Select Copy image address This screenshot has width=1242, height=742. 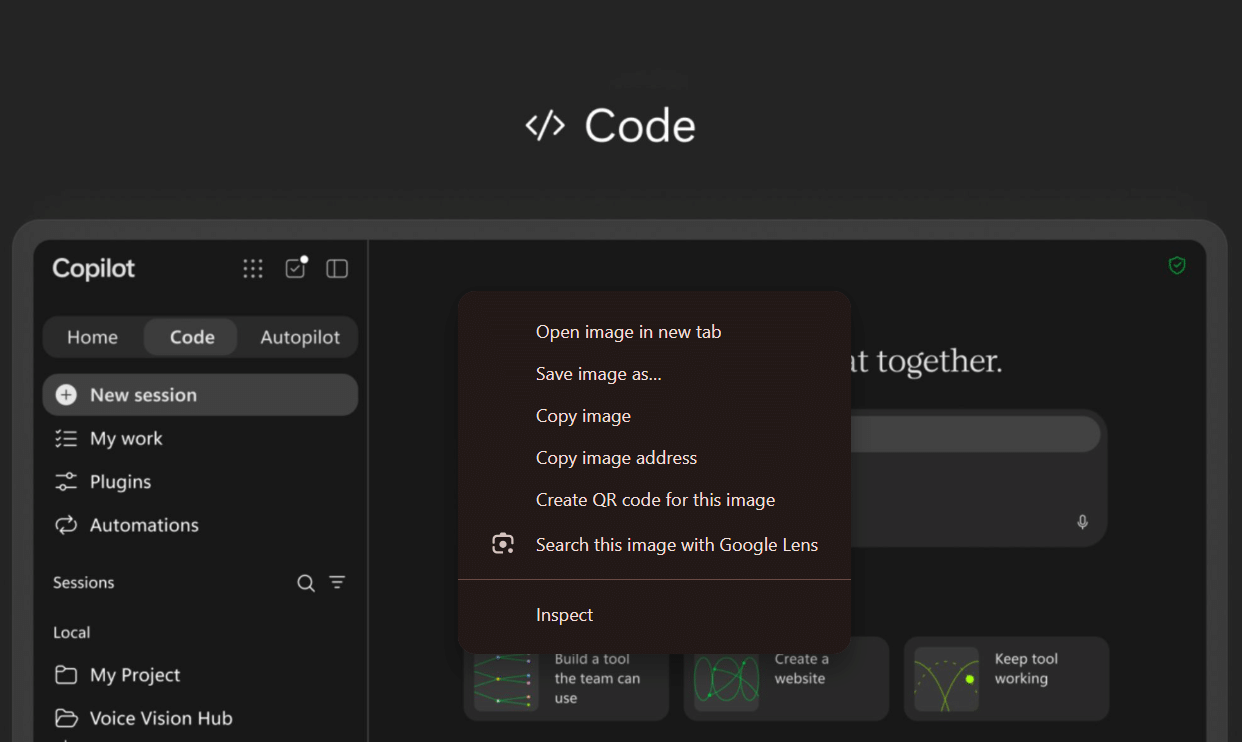(x=654, y=458)
